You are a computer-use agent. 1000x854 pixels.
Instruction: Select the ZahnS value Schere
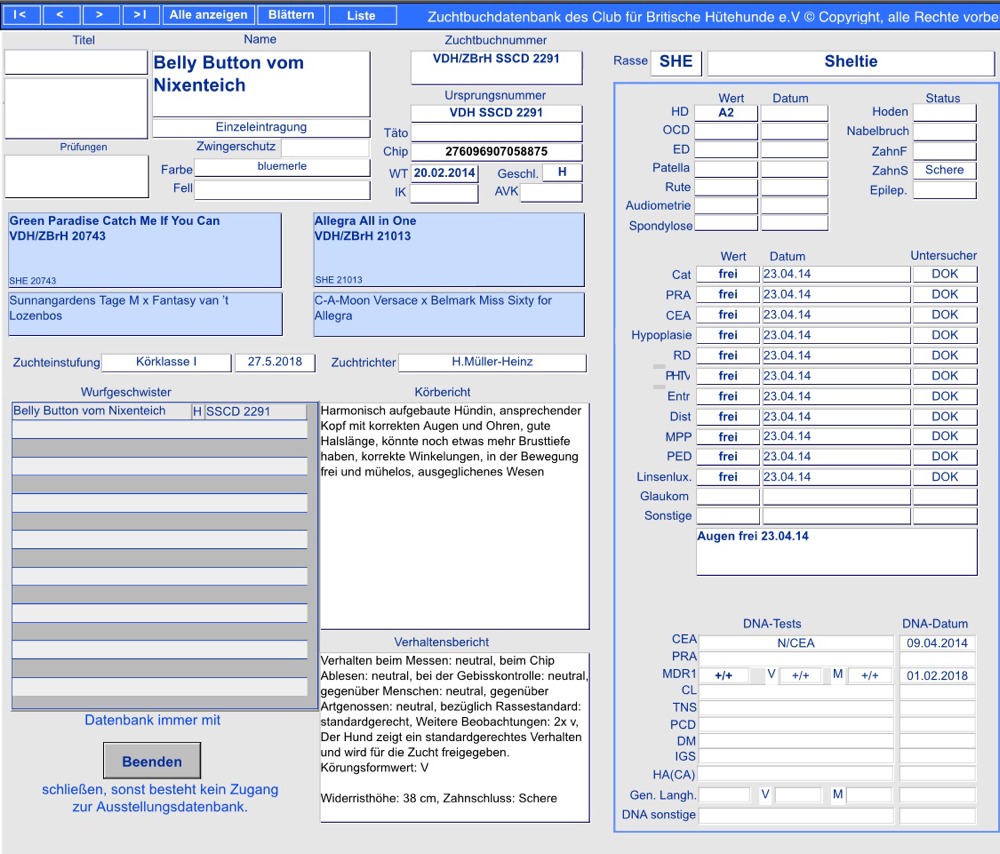point(945,170)
